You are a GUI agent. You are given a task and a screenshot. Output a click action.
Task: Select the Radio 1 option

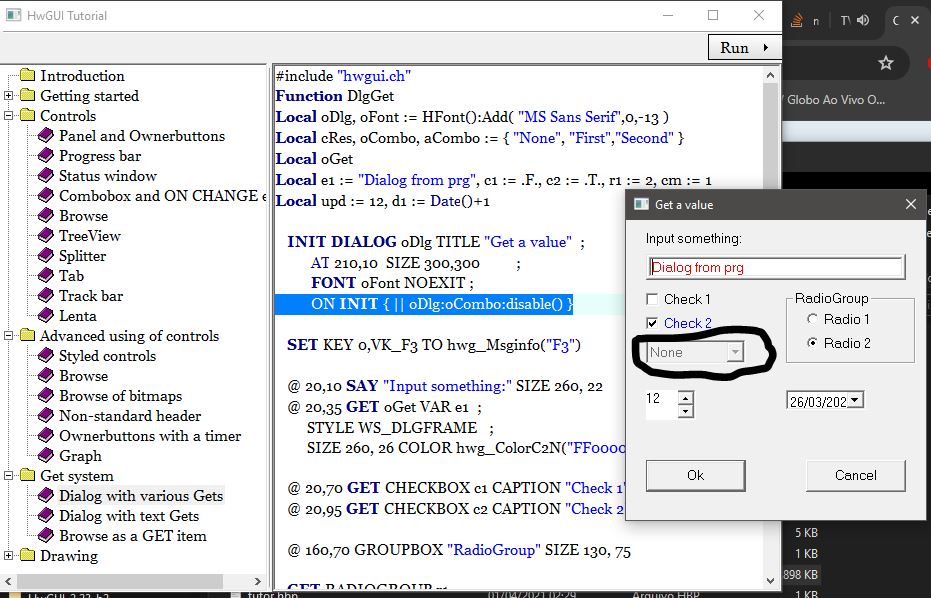[812, 319]
